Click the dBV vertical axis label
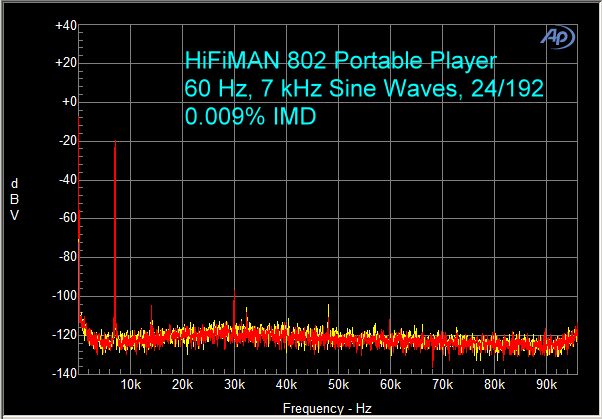Viewport: 602px width, 419px height. pyautogui.click(x=14, y=198)
